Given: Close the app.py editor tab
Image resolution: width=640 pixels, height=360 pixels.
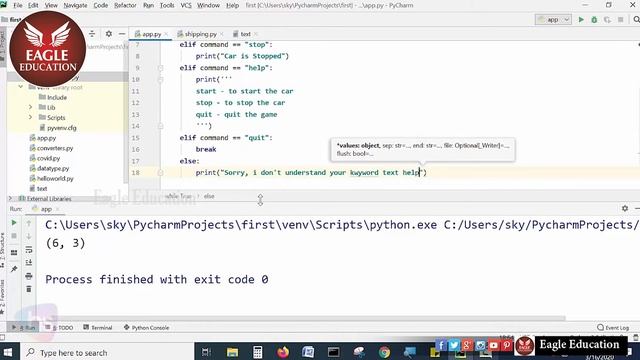Looking at the screenshot, I should [x=166, y=34].
